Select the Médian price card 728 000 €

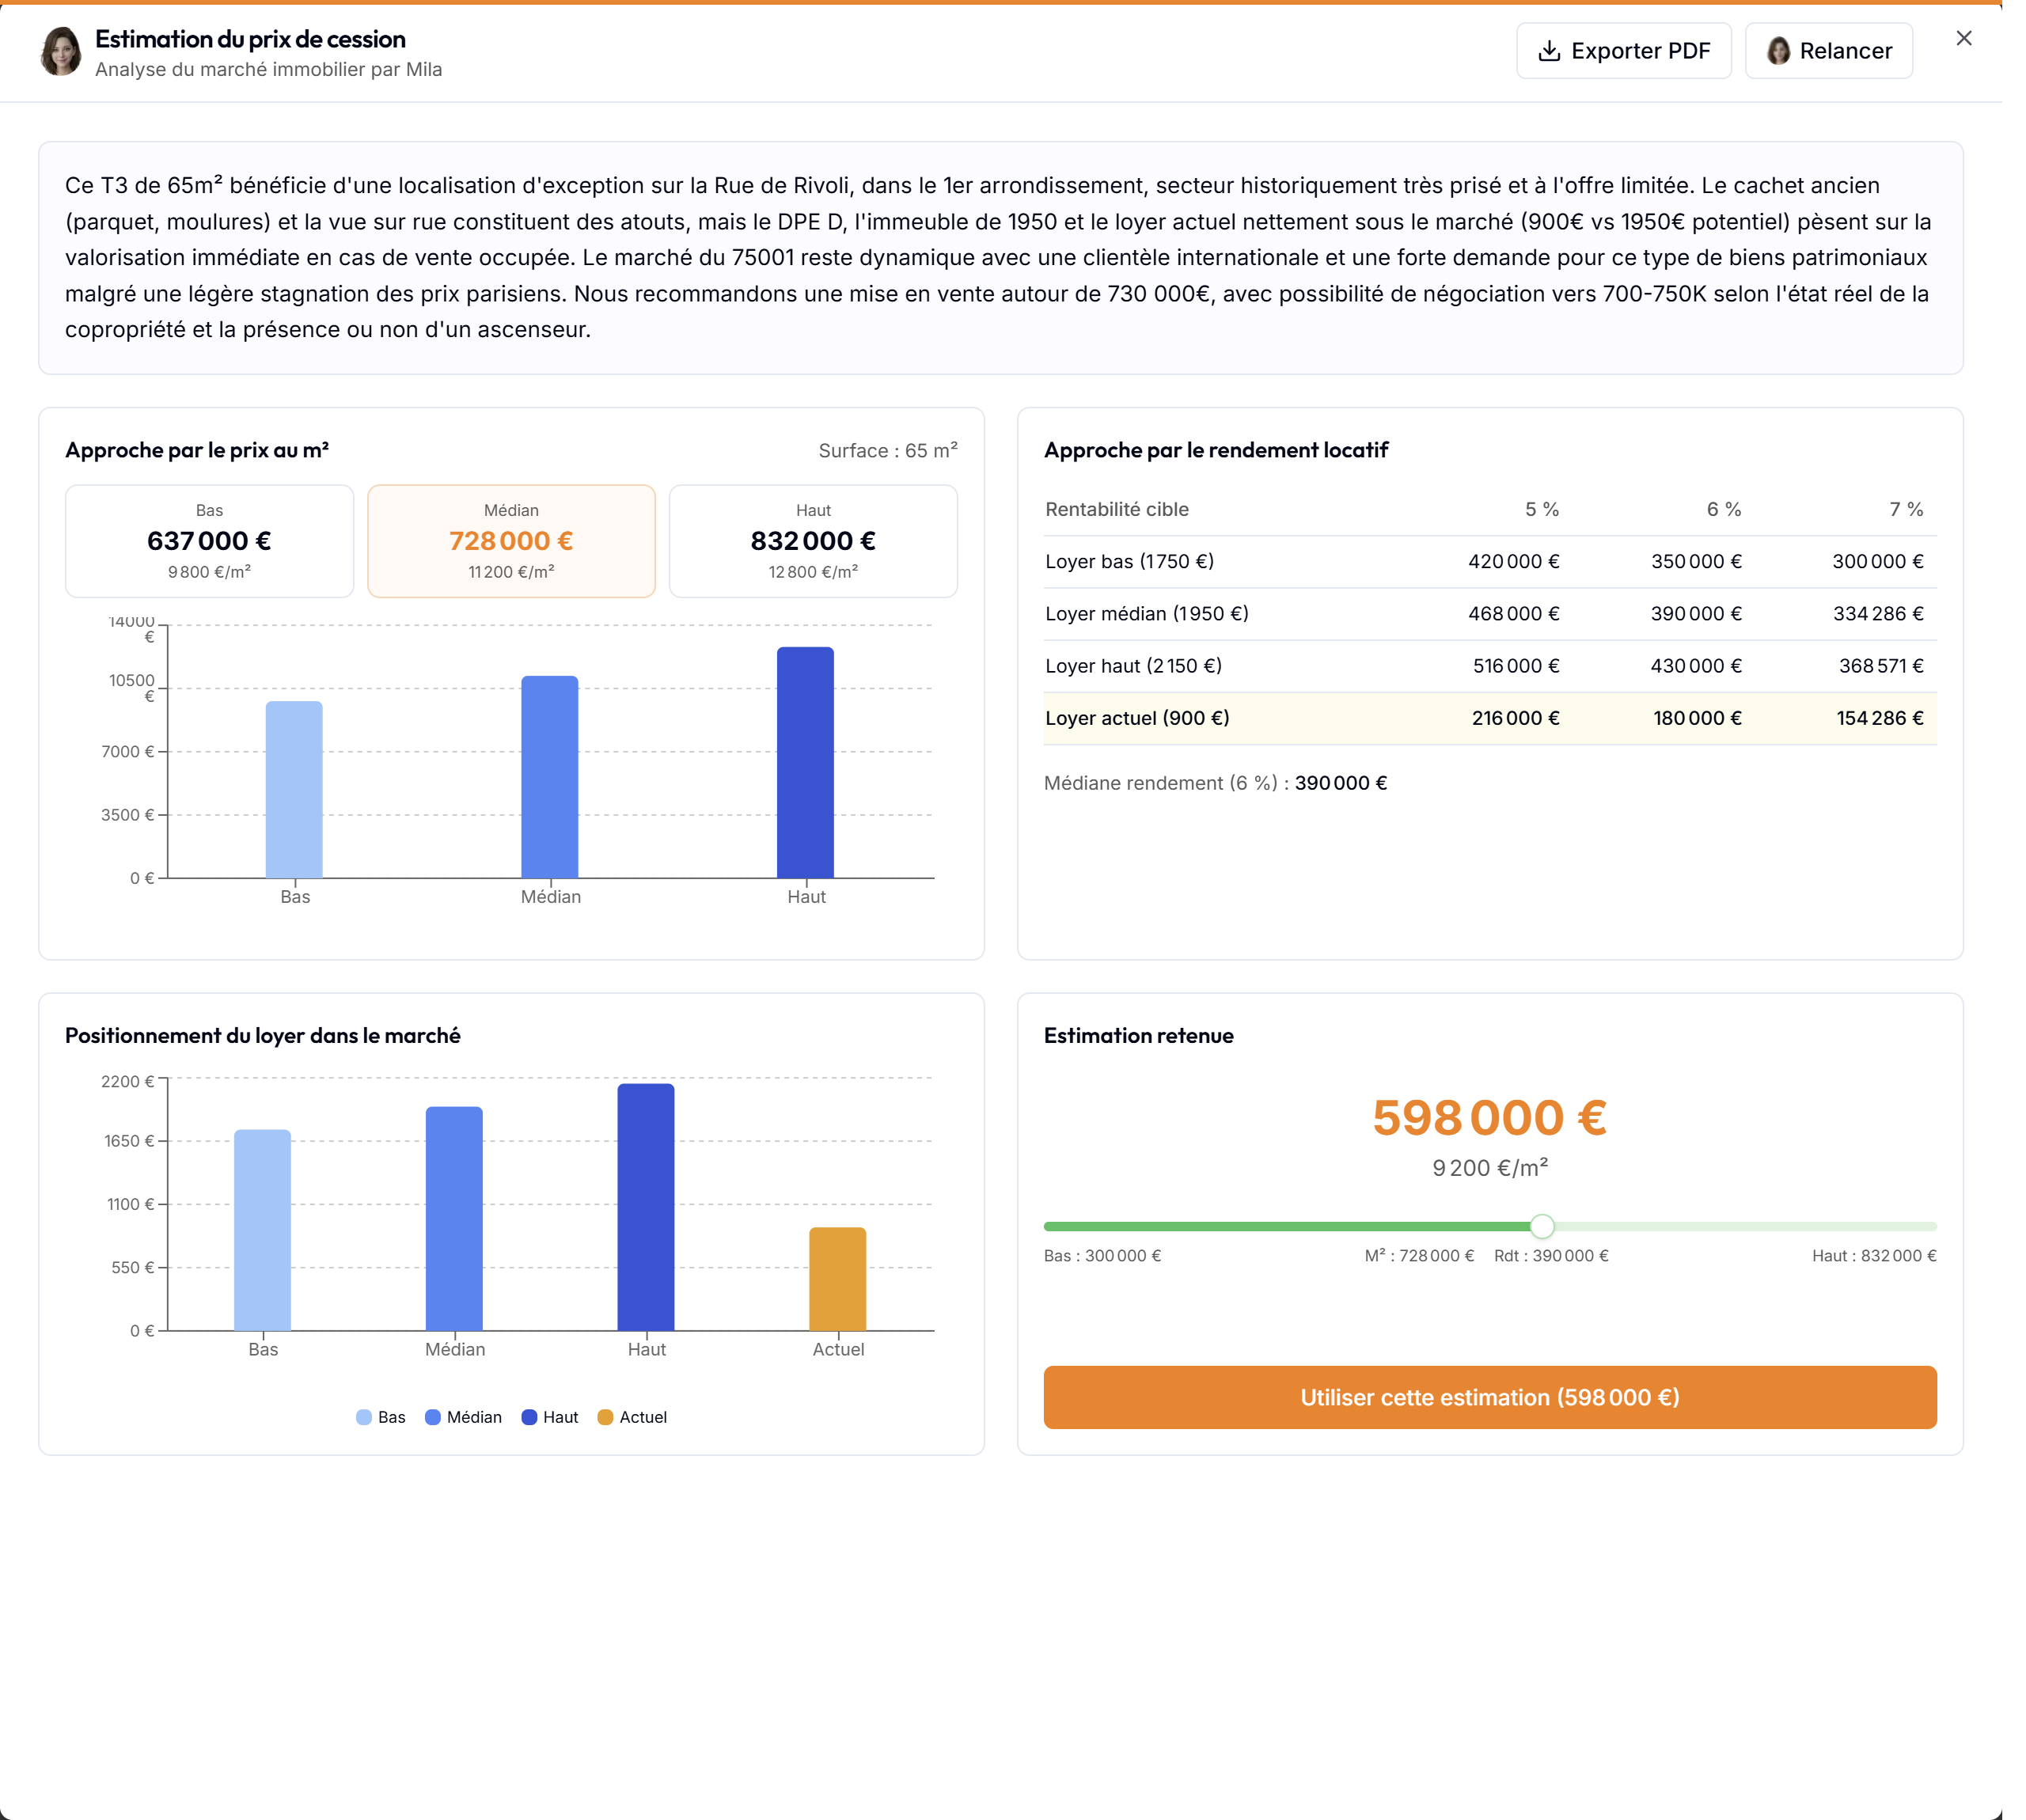(x=511, y=541)
